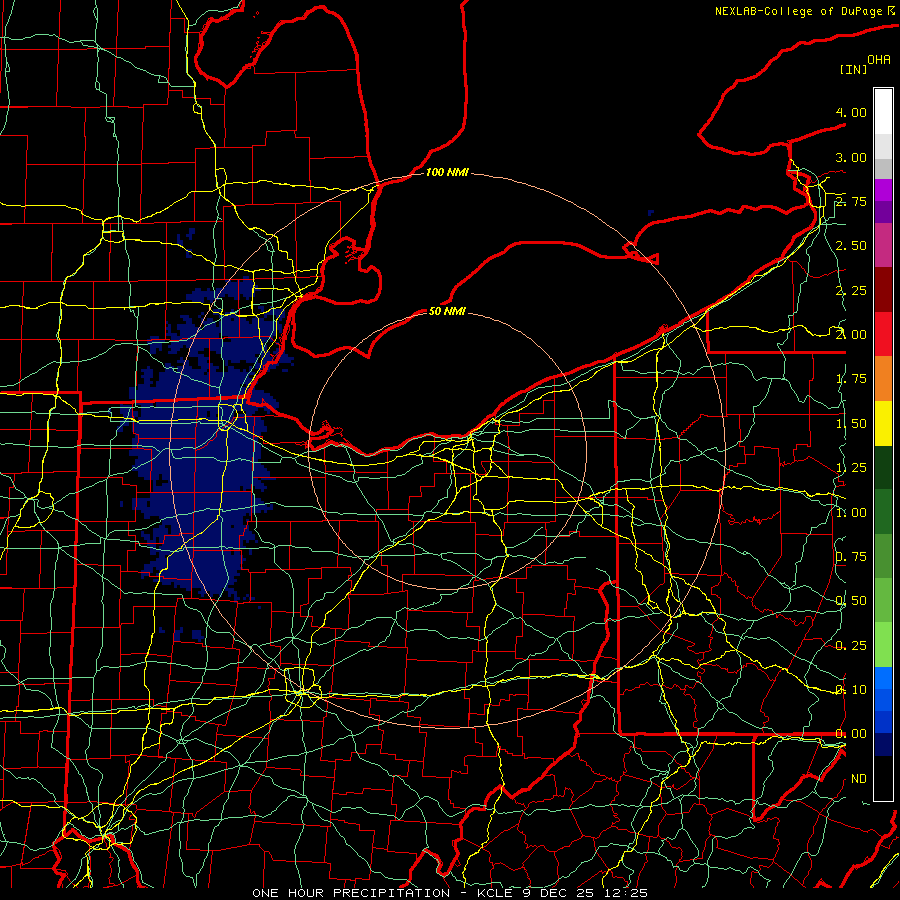
Task: Select the white swatch in legend
Action: tap(883, 111)
